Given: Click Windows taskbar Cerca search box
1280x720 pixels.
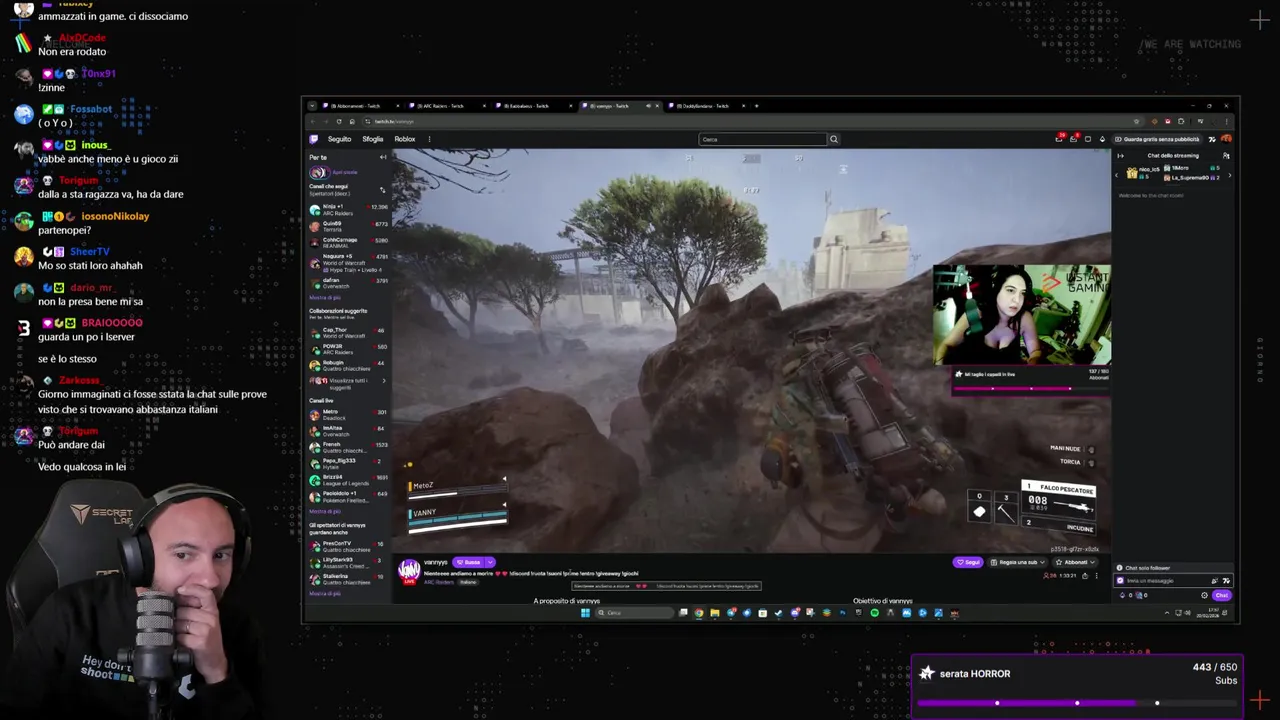Looking at the screenshot, I should click(636, 613).
